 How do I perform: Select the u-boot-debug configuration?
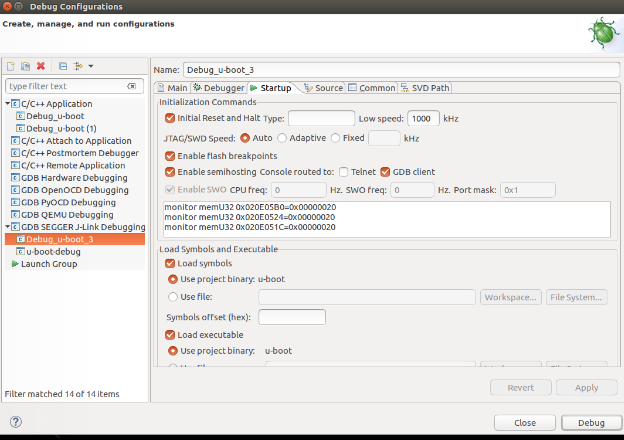point(53,252)
